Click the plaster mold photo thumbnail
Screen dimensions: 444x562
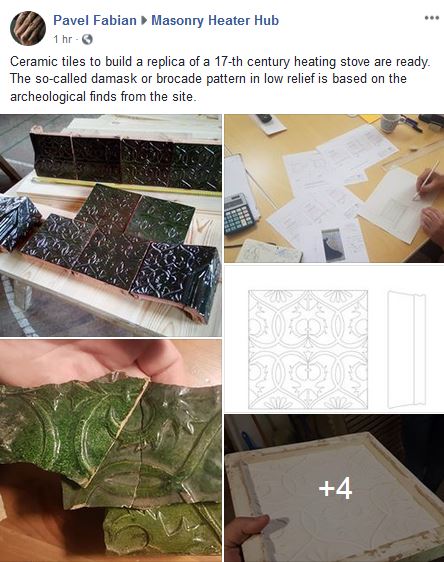pyautogui.click(x=334, y=488)
